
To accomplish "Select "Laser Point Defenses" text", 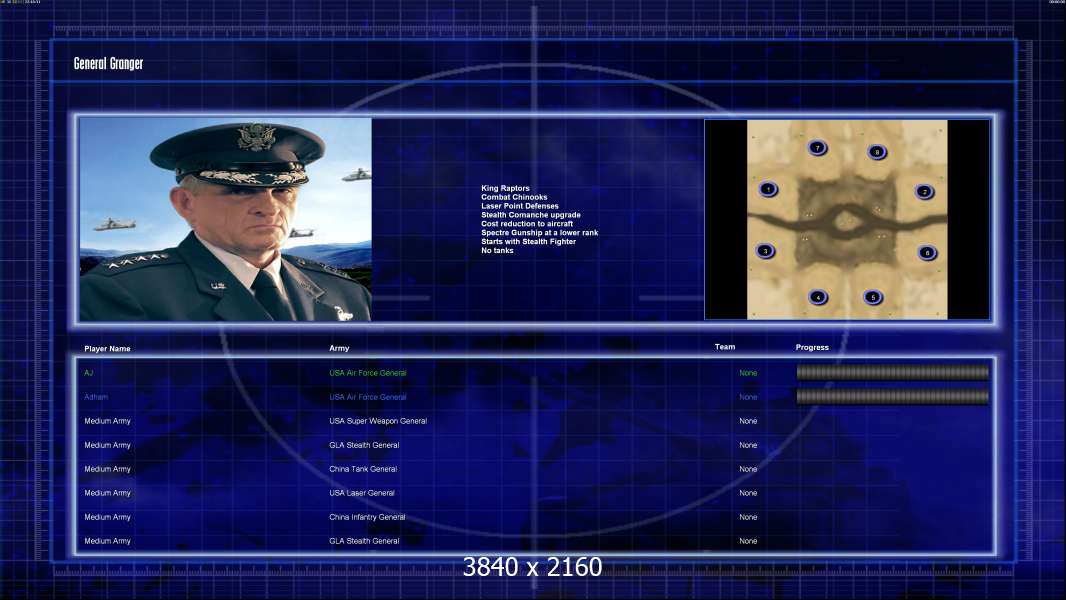I will [520, 206].
